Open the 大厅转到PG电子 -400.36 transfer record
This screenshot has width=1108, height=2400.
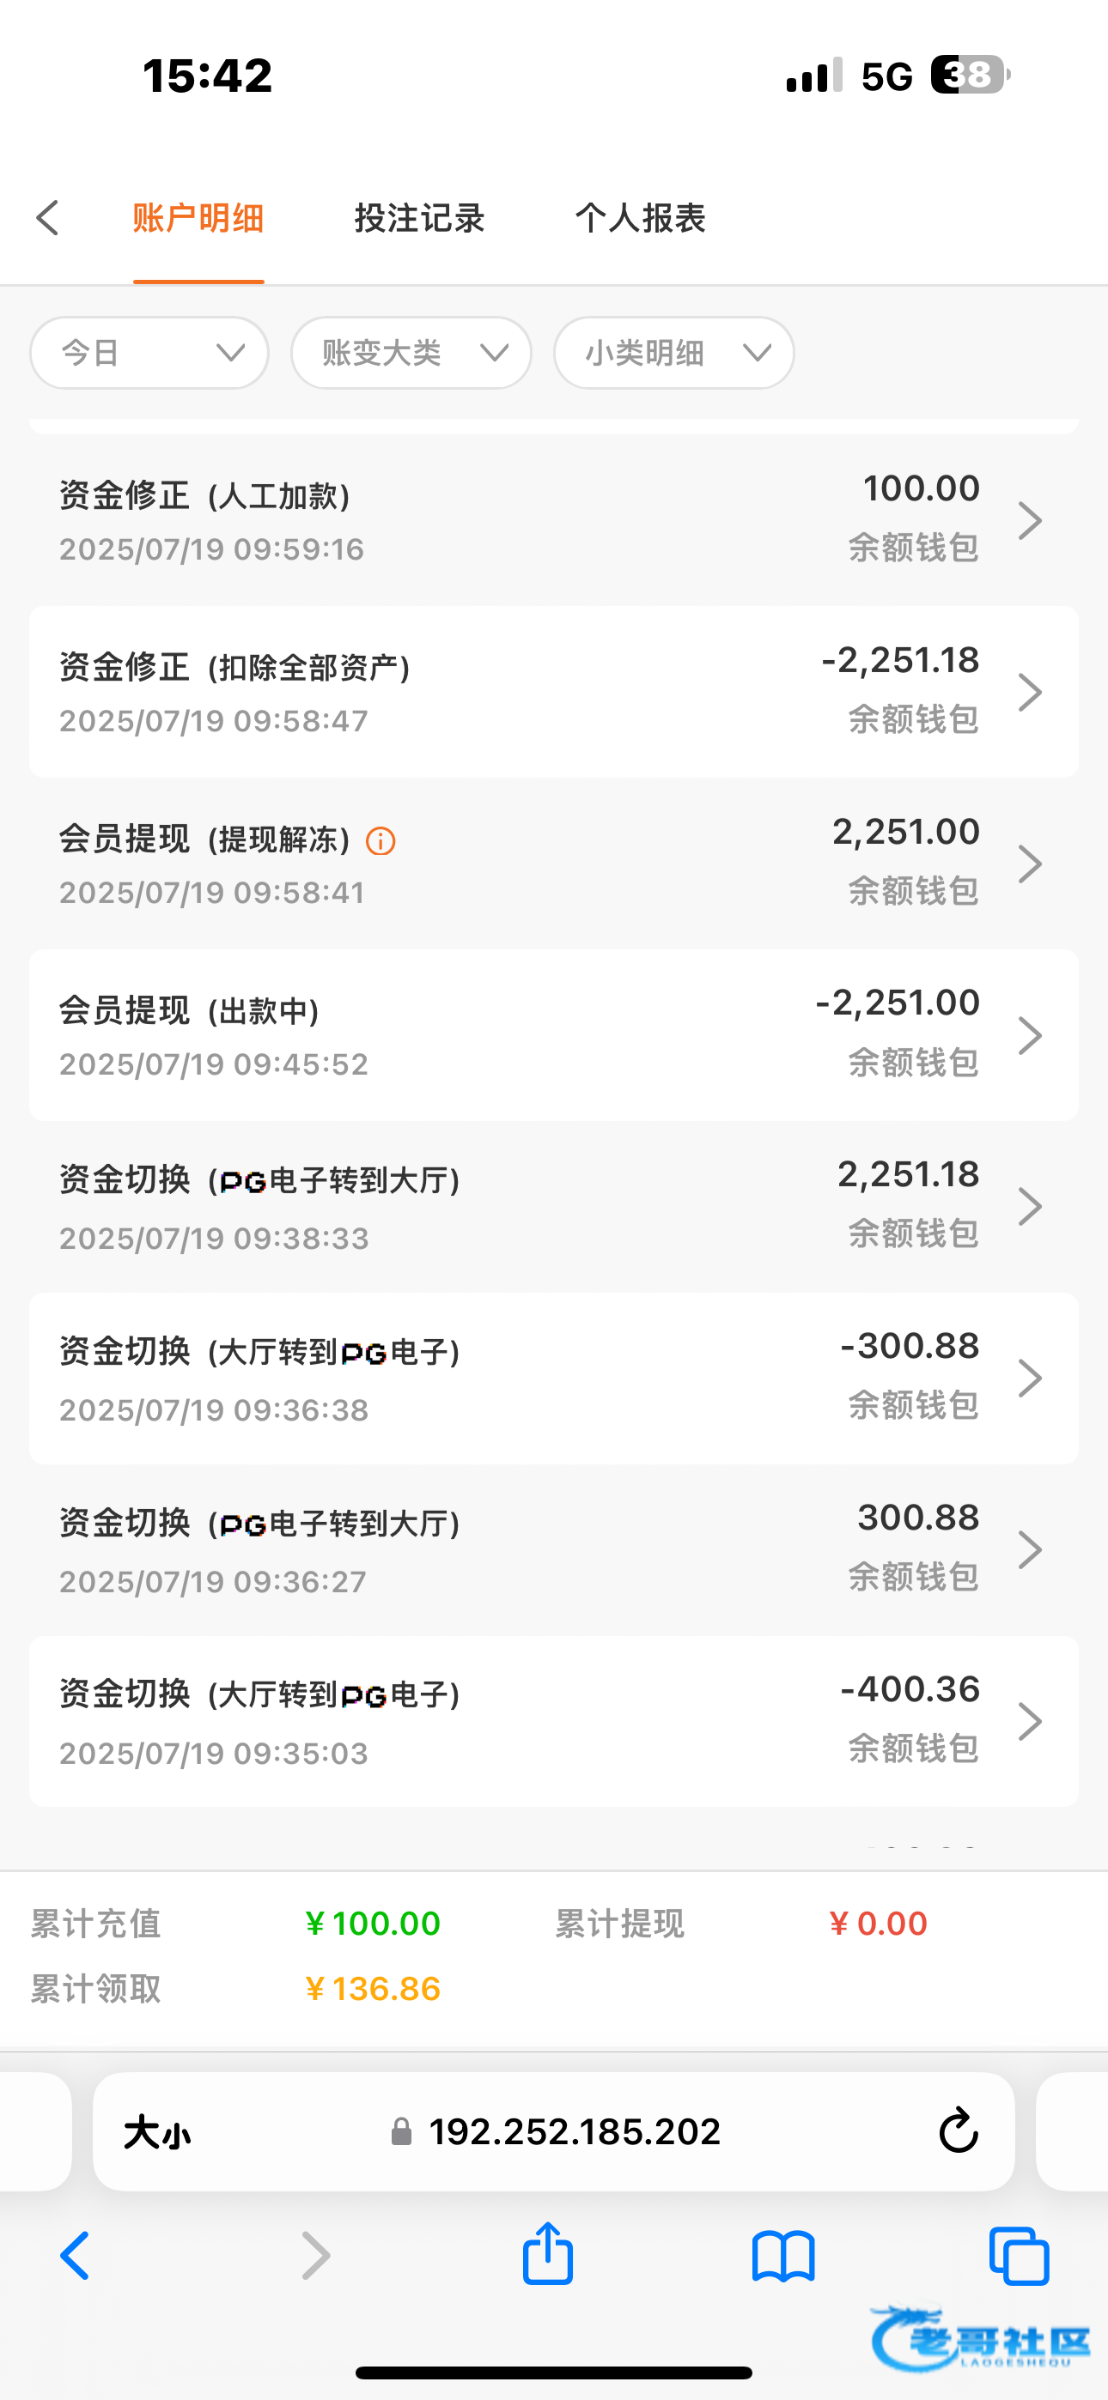(553, 1720)
